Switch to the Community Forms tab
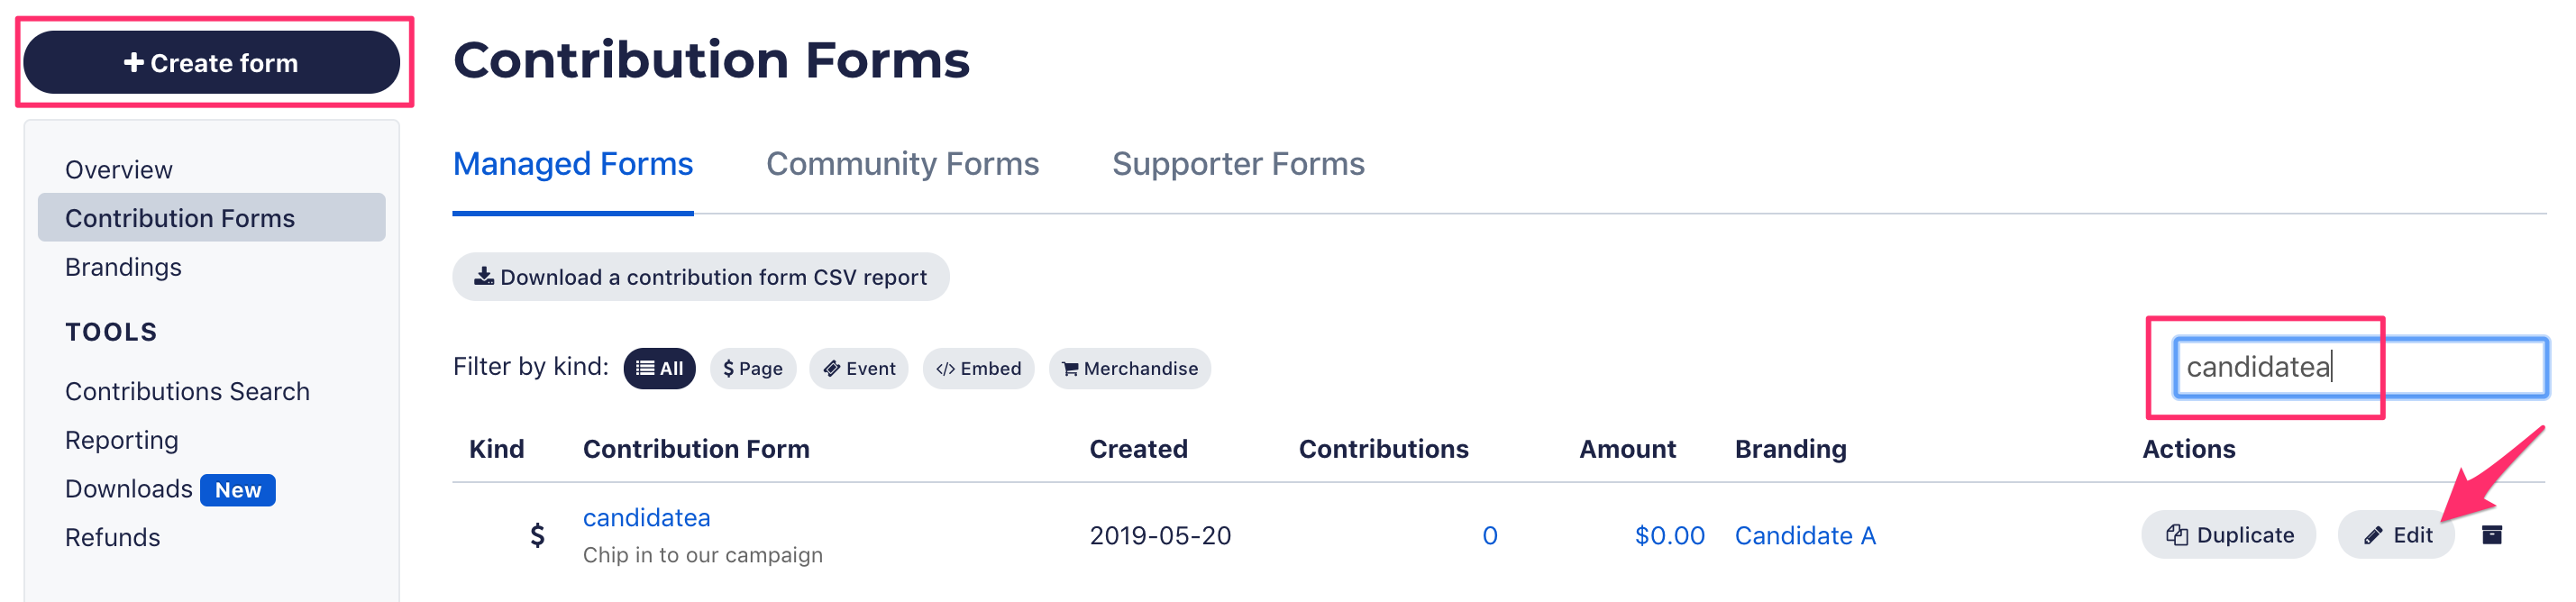The image size is (2576, 602). (x=902, y=164)
